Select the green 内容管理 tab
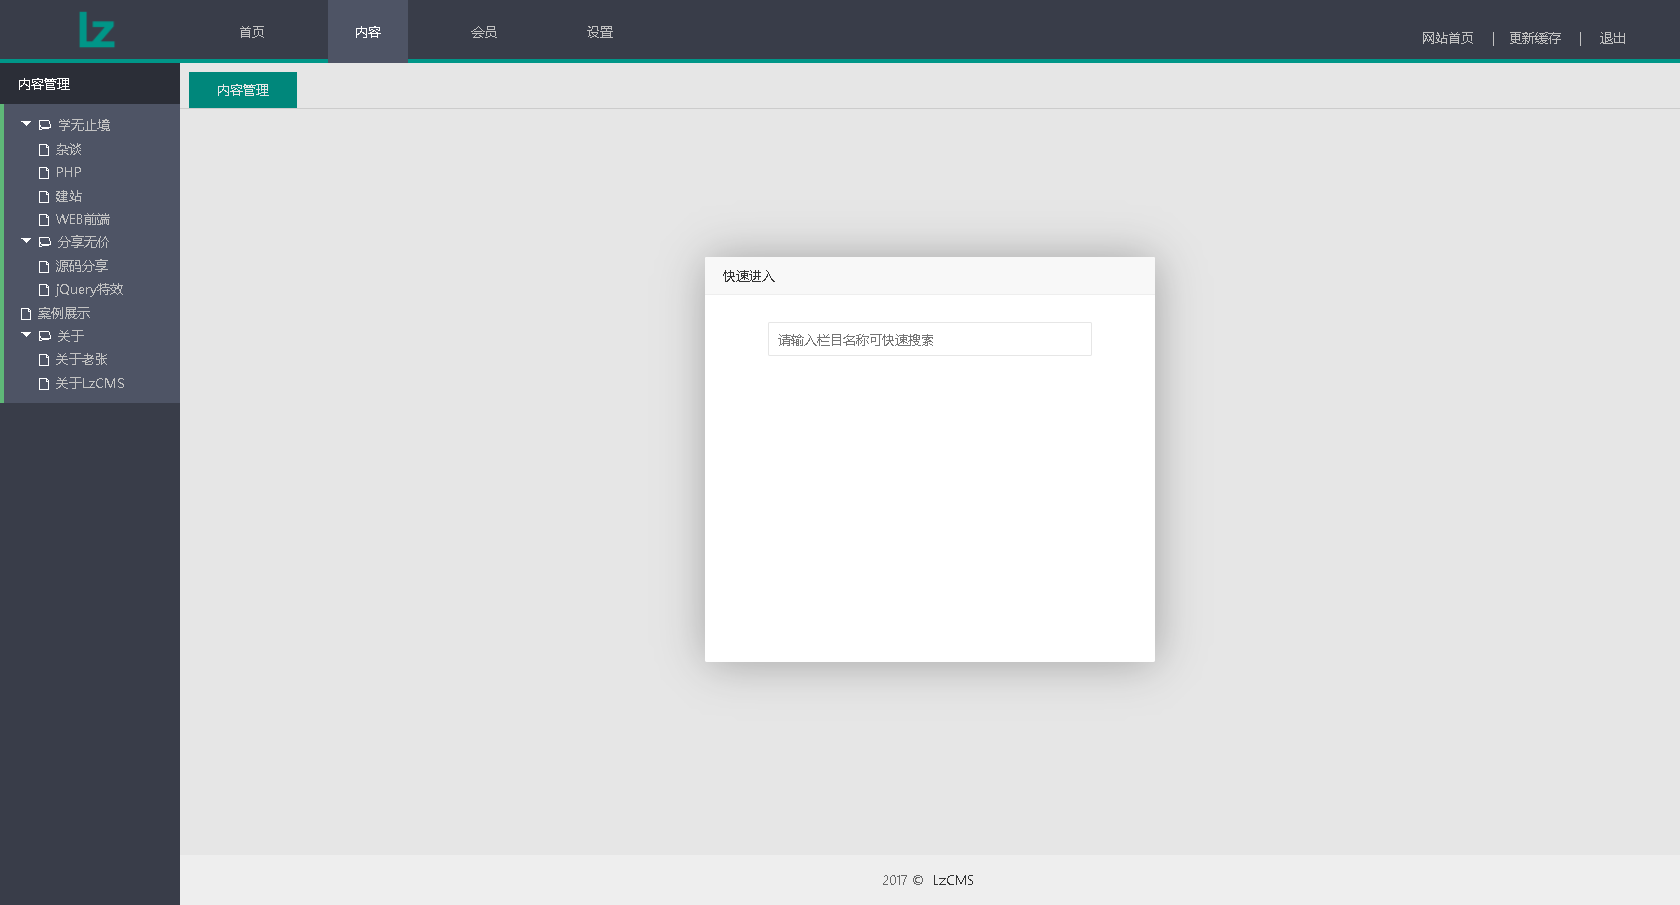The image size is (1680, 905). click(243, 90)
